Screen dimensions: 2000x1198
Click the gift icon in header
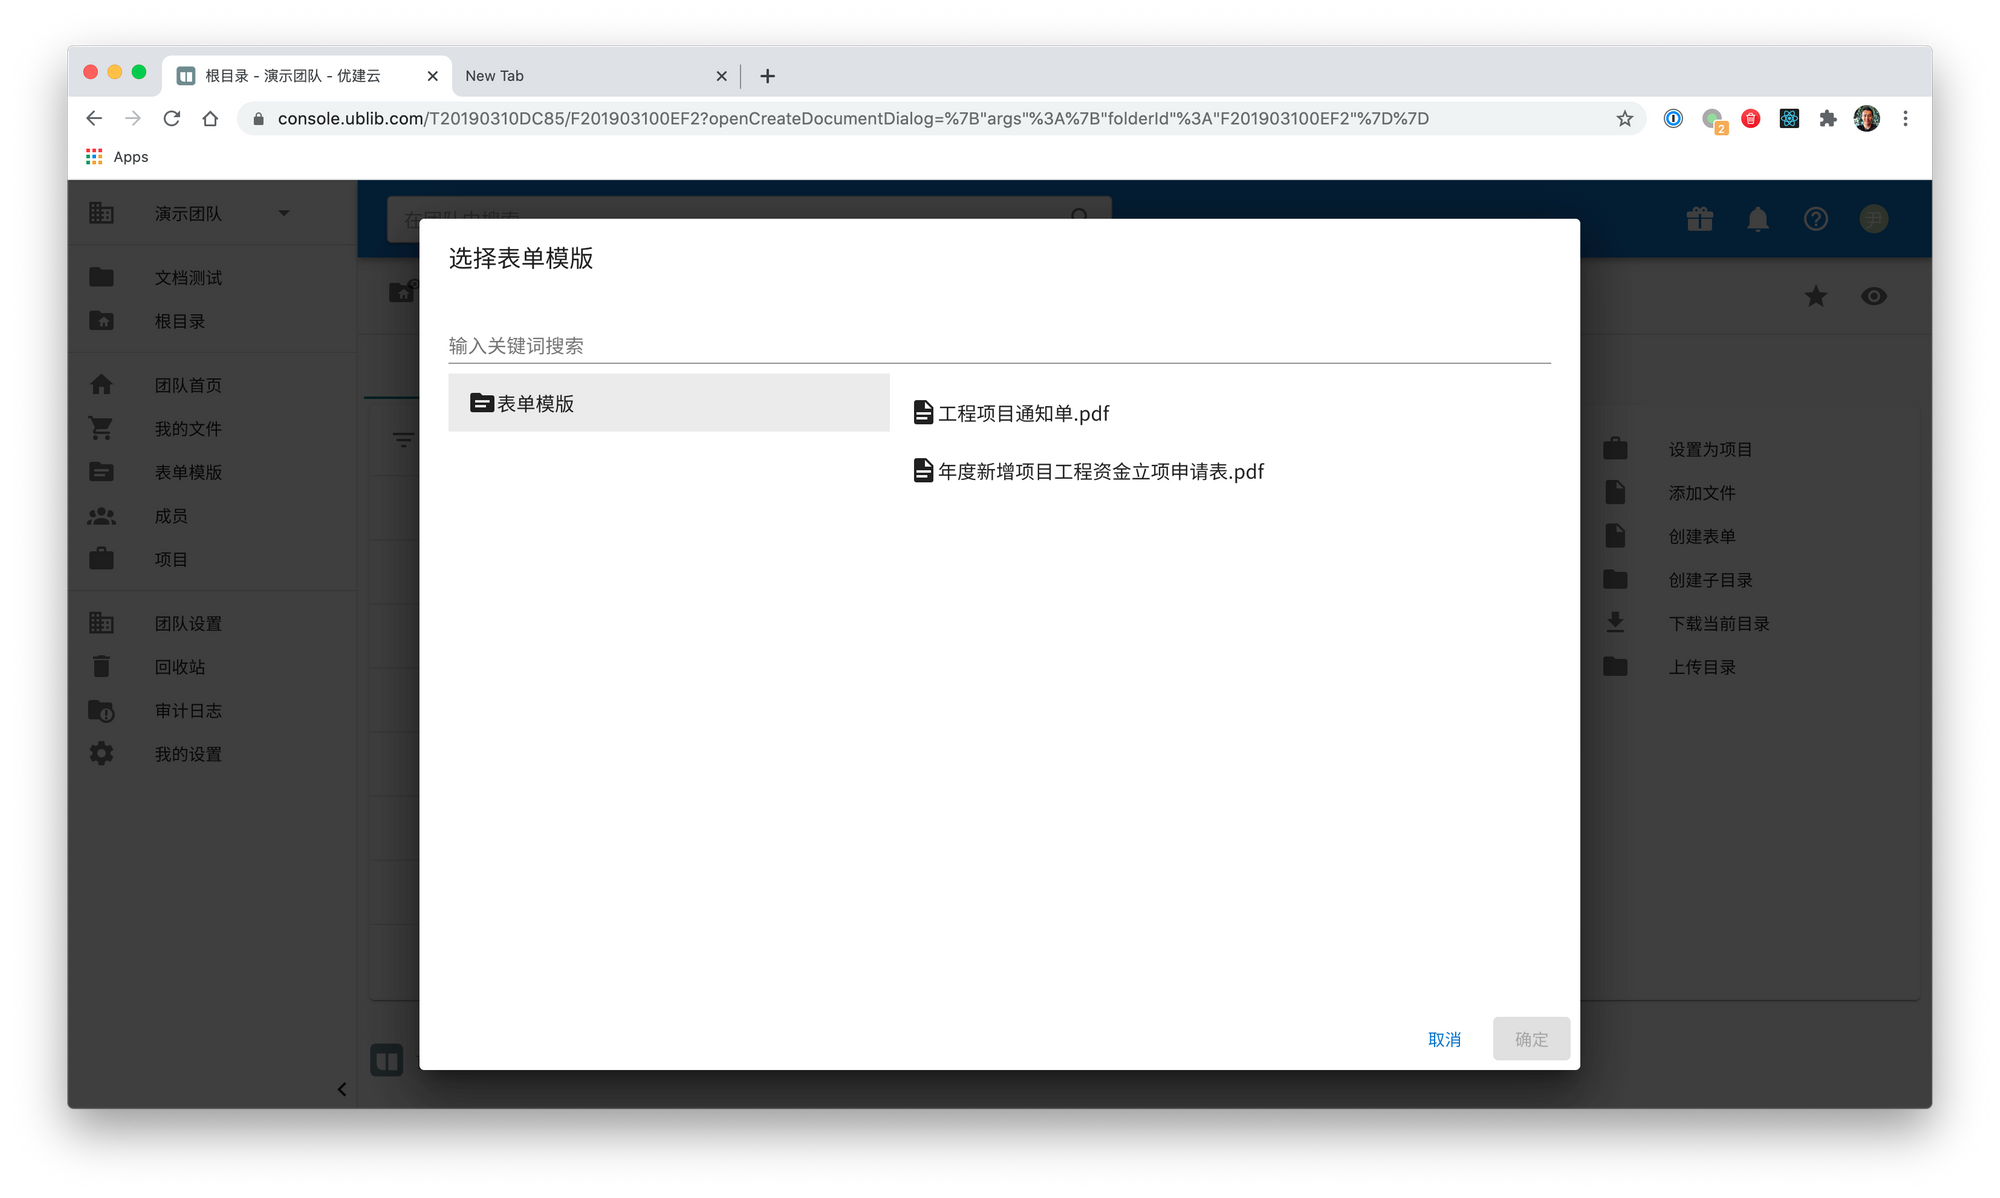tap(1699, 219)
